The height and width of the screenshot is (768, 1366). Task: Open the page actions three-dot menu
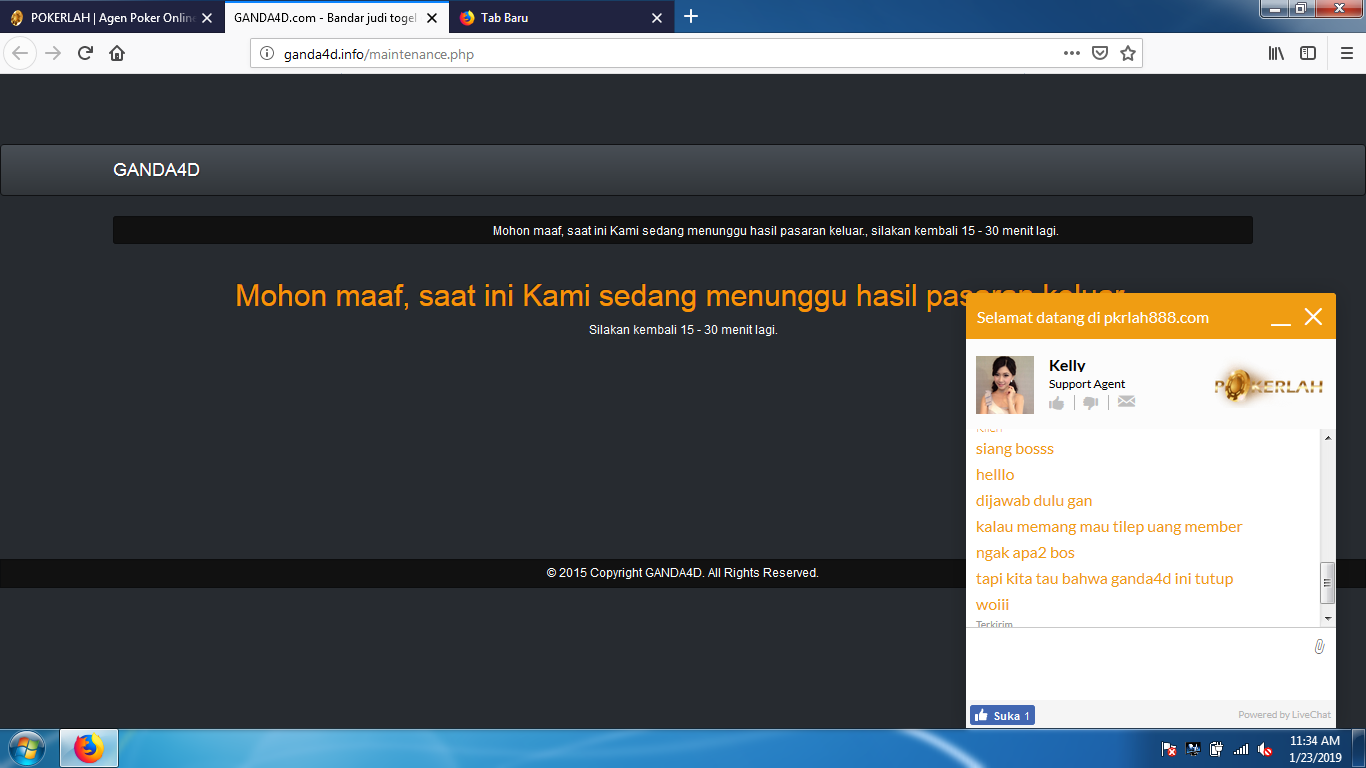[x=1071, y=54]
